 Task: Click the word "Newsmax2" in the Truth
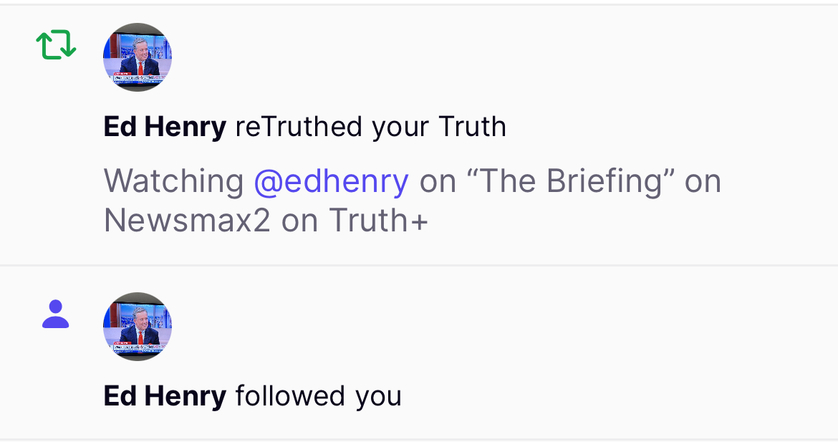pos(187,221)
